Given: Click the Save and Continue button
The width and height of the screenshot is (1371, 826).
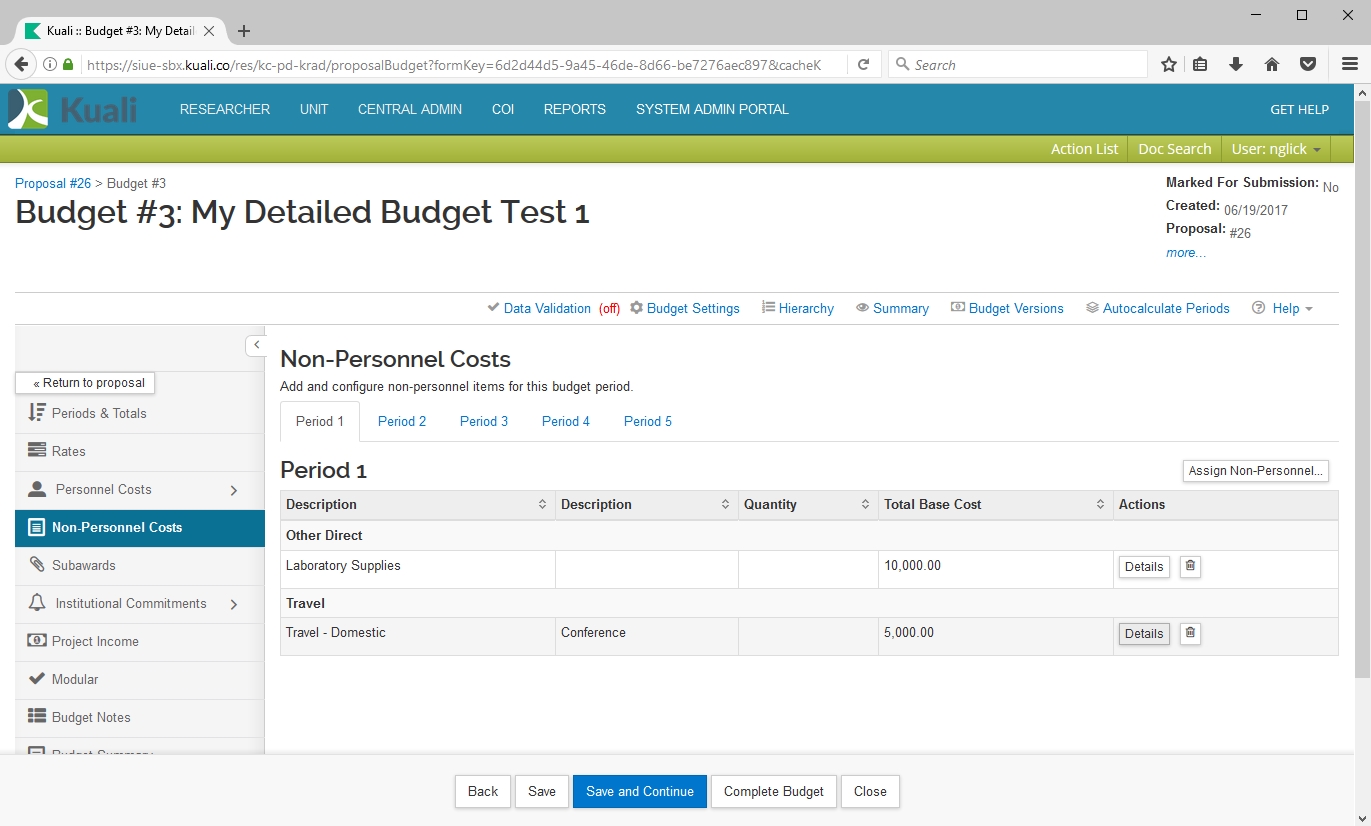Looking at the screenshot, I should click(640, 791).
